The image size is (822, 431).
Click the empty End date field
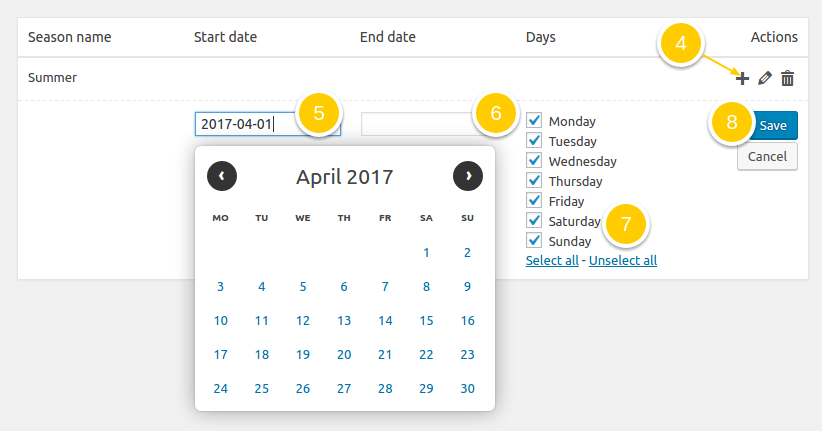pos(417,124)
